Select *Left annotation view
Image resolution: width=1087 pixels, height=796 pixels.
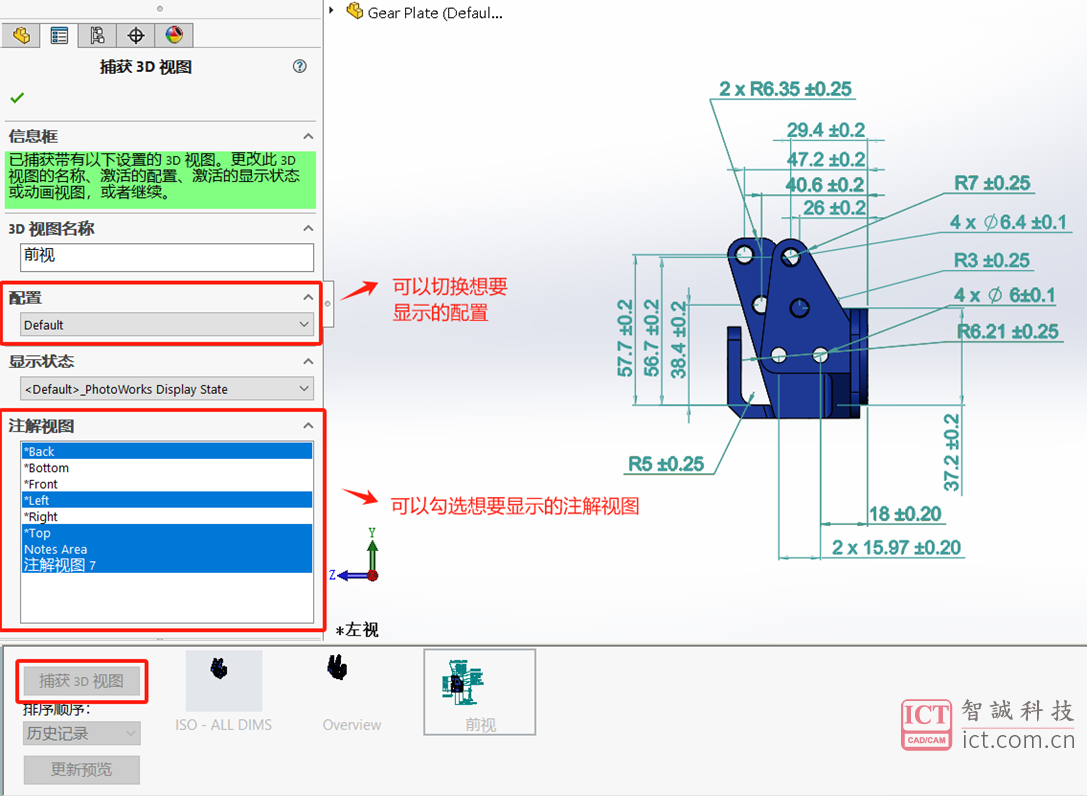[167, 500]
